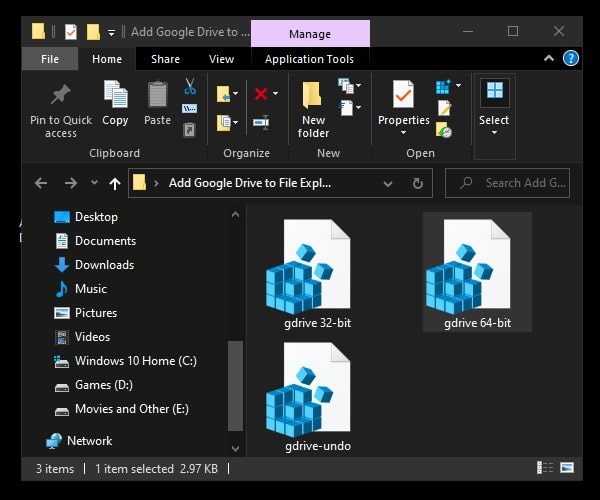Click quick access New folder icon
Viewport: 600px width, 500px height.
[x=93, y=32]
